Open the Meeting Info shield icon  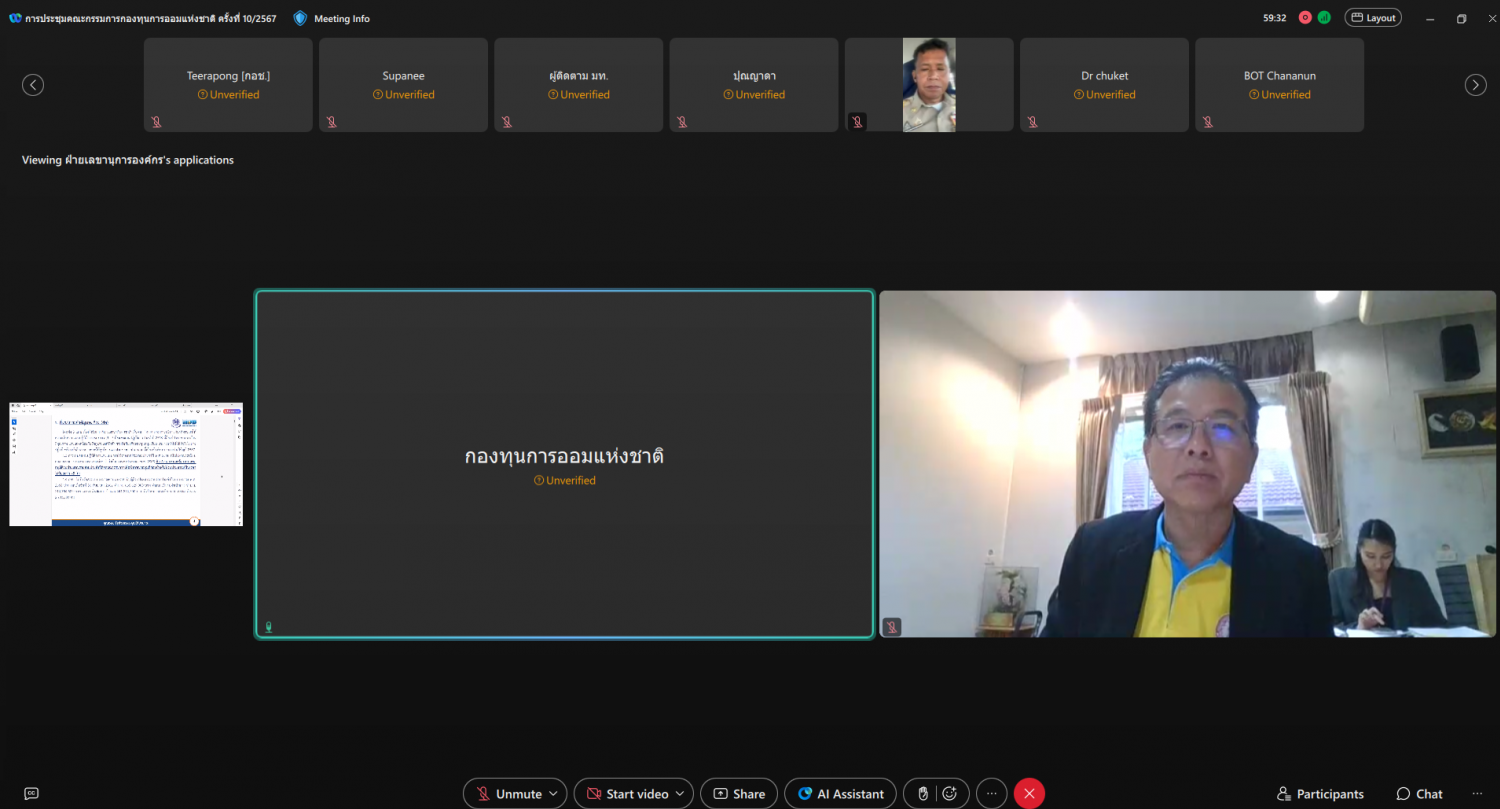[x=300, y=18]
